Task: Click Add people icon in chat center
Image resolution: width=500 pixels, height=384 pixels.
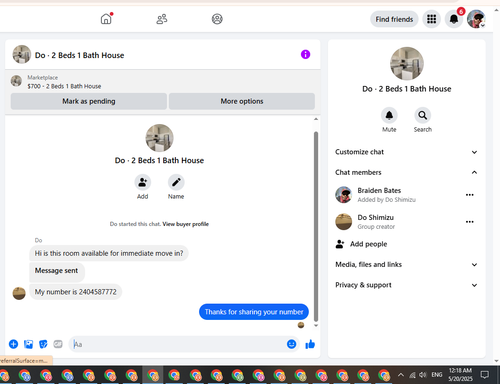Action: (143, 182)
